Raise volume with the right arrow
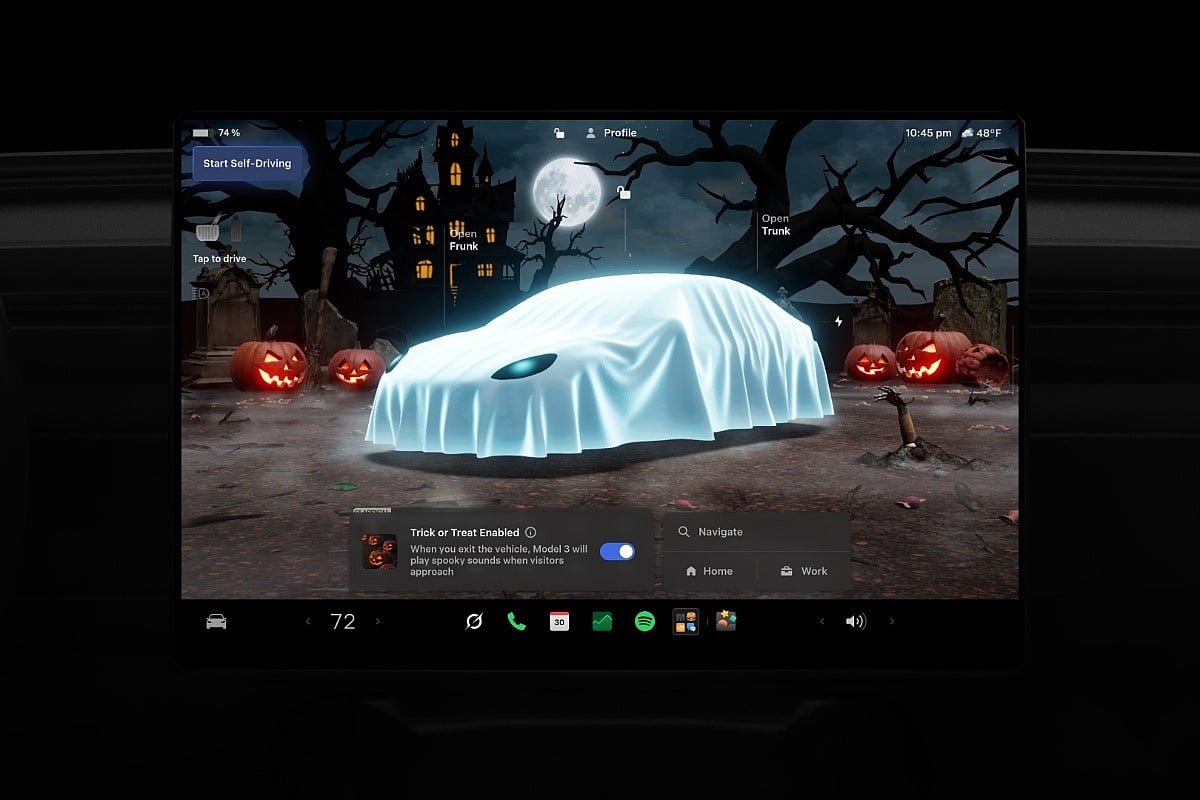The image size is (1200, 800). (892, 622)
